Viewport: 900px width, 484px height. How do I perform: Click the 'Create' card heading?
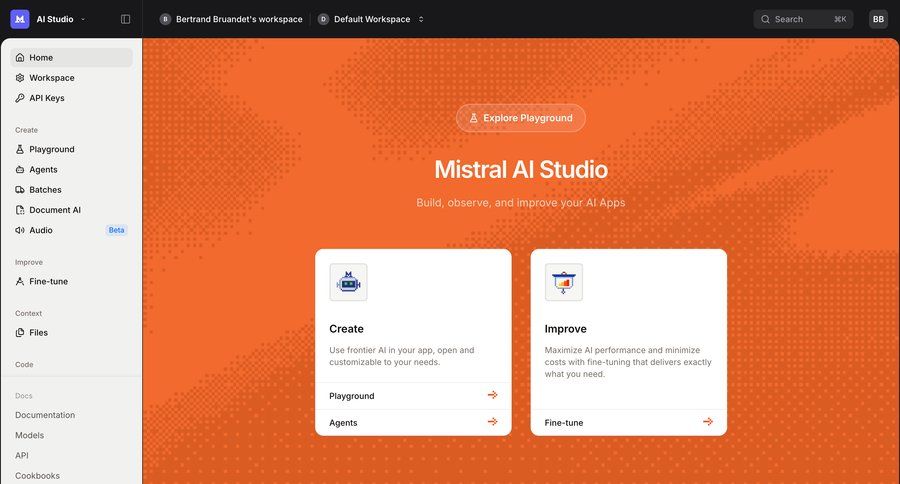point(346,329)
